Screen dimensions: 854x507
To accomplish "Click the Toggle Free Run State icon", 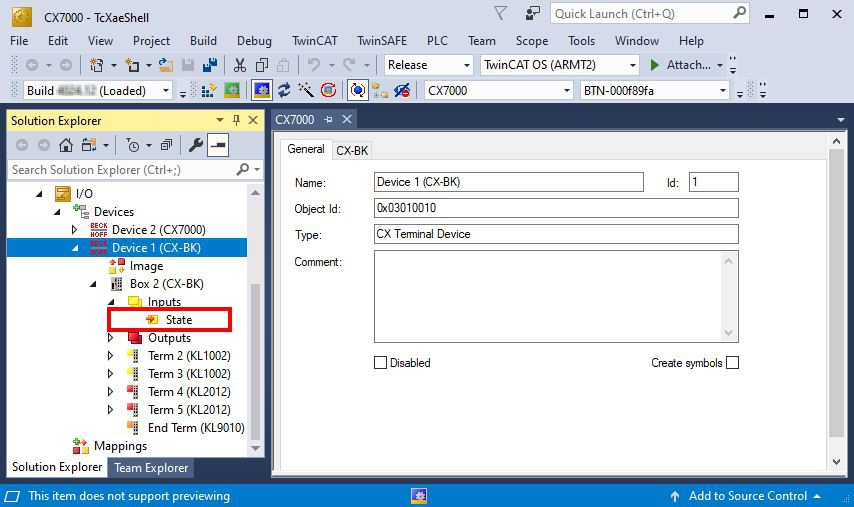I will click(x=328, y=90).
